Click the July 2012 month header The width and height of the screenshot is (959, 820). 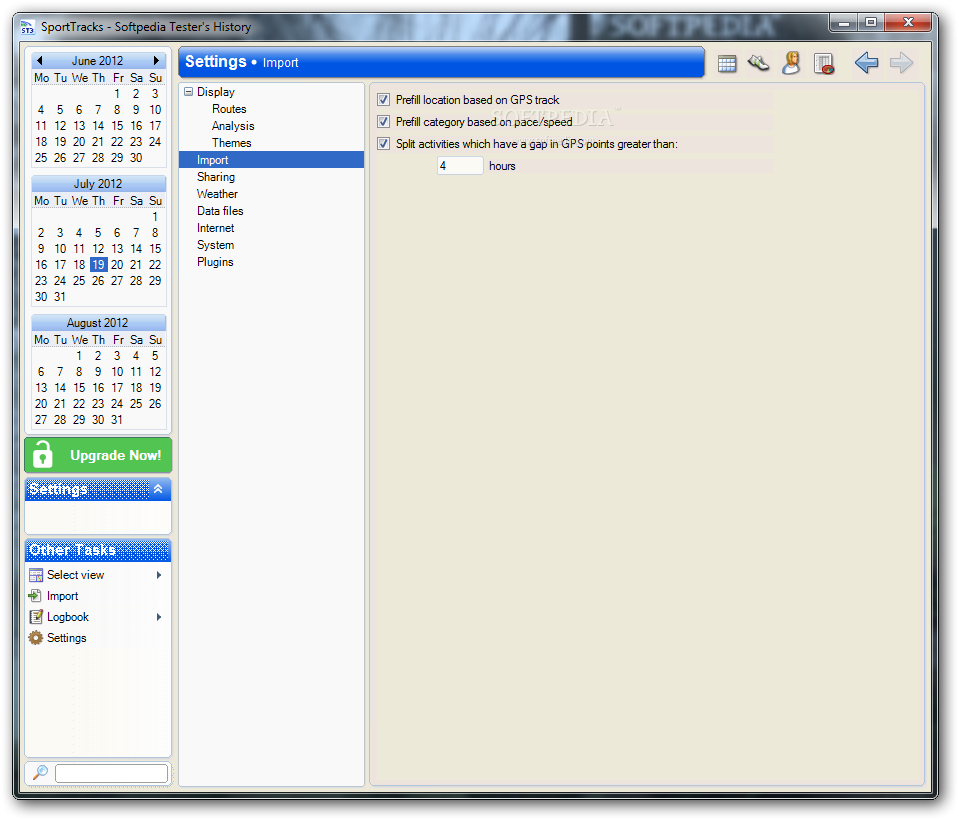click(x=98, y=184)
